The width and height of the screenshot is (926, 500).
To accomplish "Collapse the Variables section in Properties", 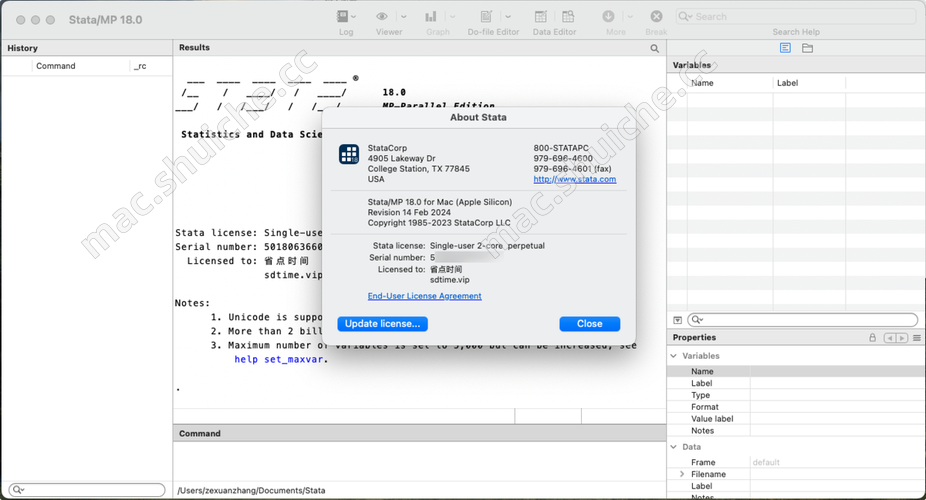I will pos(673,356).
